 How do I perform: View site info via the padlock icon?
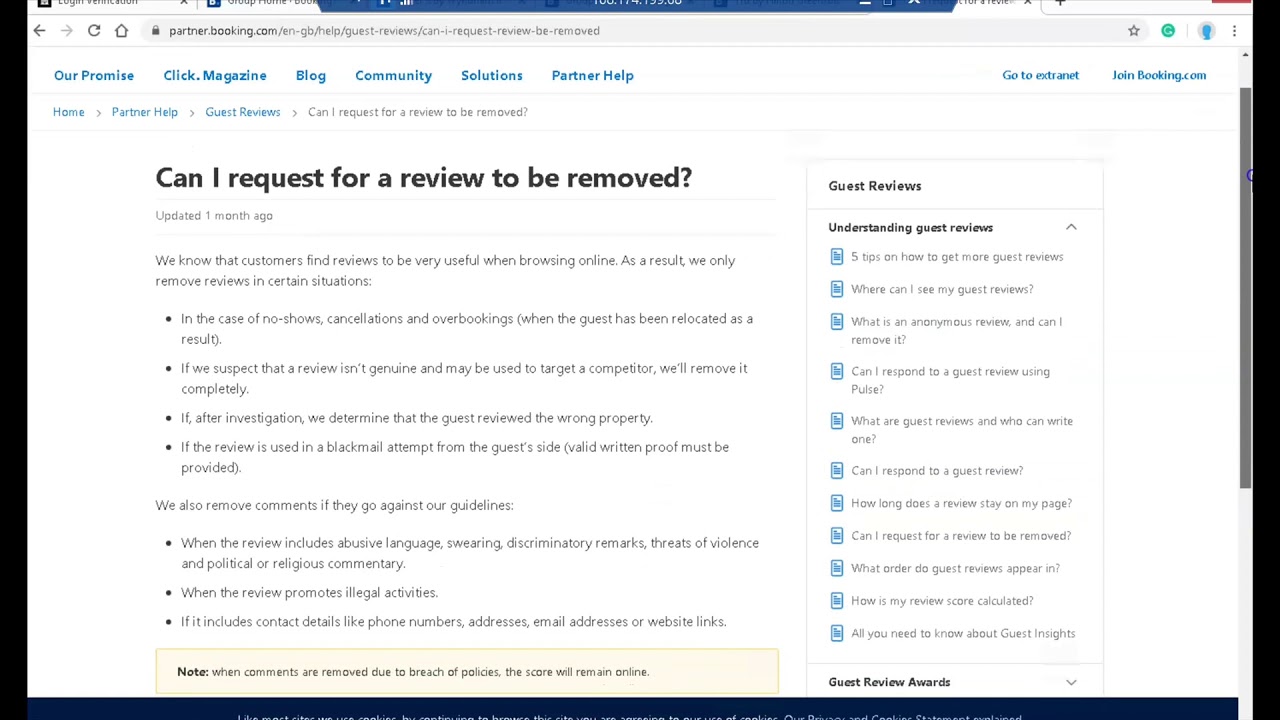tap(155, 31)
